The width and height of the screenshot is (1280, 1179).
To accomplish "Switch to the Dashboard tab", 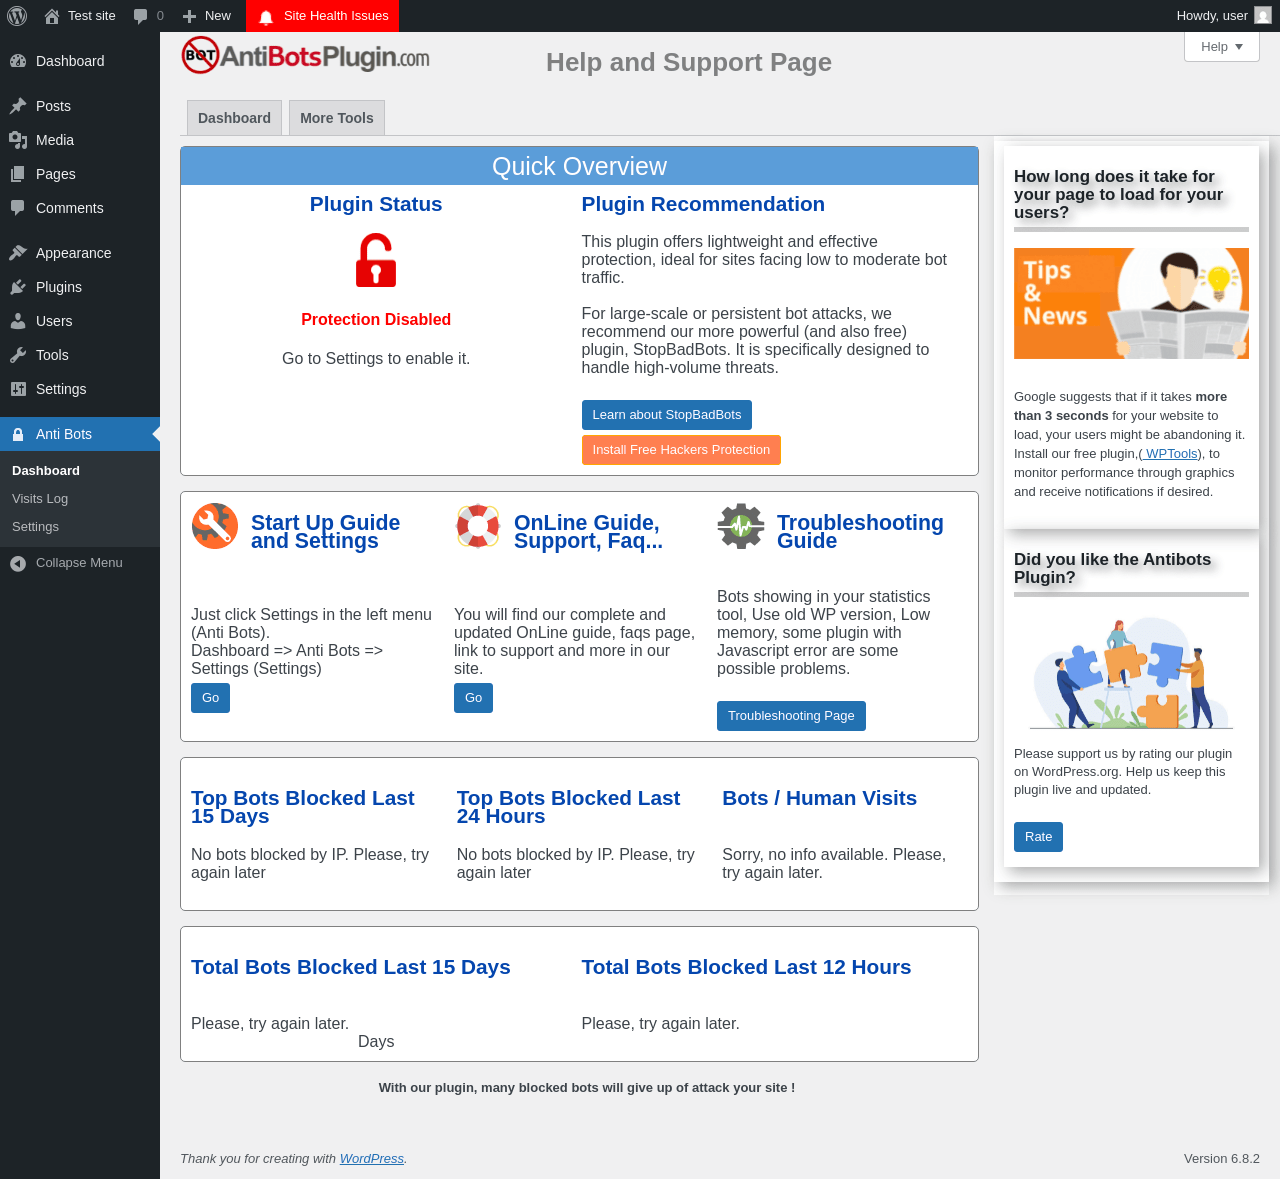I will click(234, 118).
